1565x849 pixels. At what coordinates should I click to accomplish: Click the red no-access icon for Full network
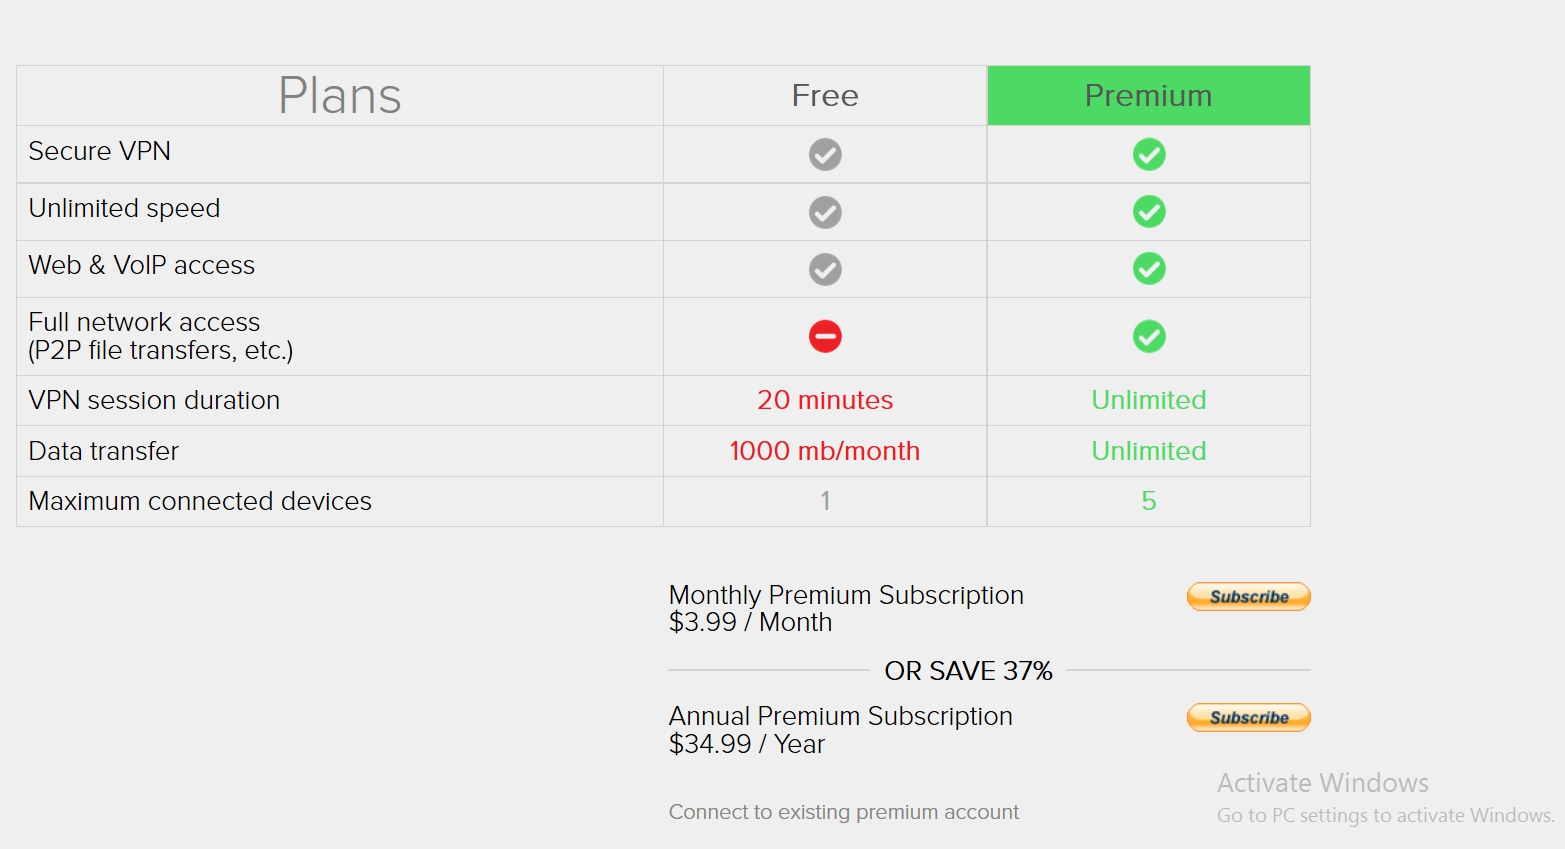(x=825, y=336)
